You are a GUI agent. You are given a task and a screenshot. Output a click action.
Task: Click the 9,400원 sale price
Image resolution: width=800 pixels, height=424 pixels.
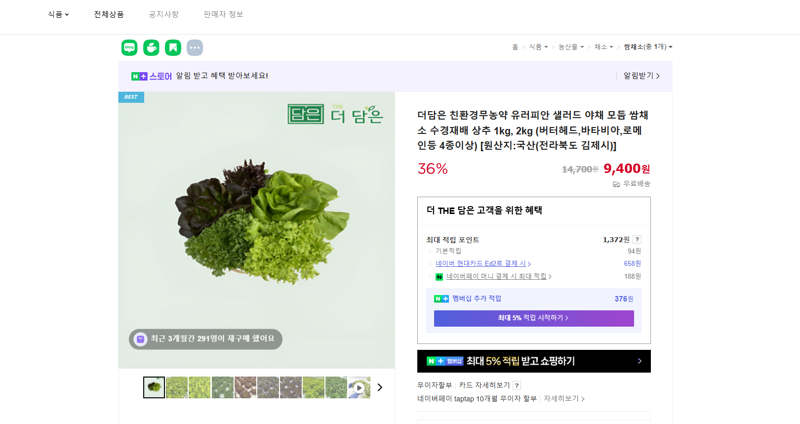tap(627, 168)
